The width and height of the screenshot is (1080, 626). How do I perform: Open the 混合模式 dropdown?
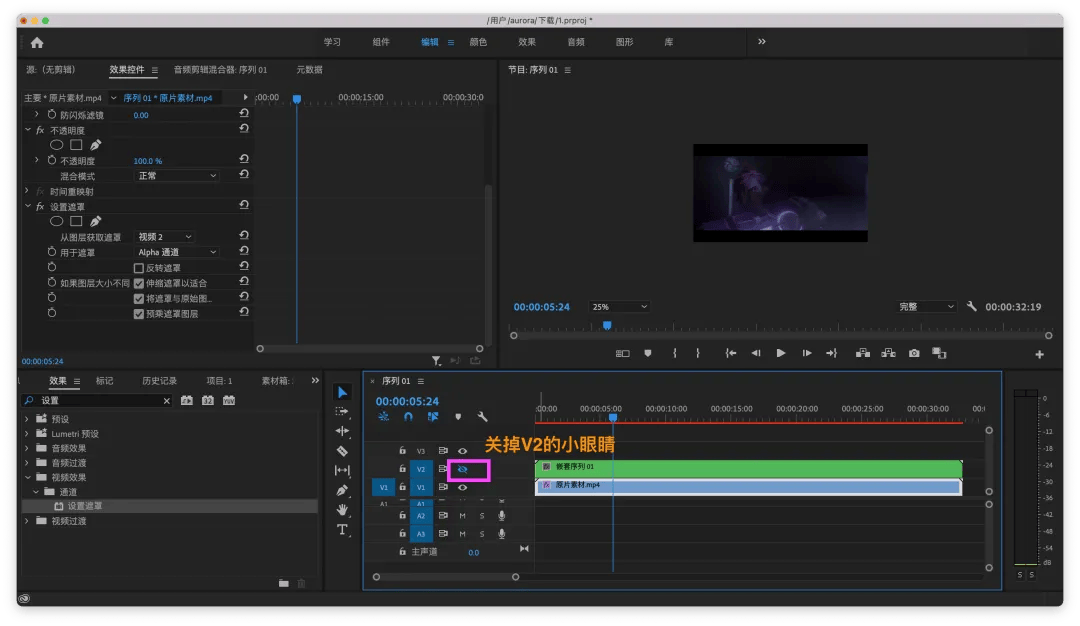177,176
